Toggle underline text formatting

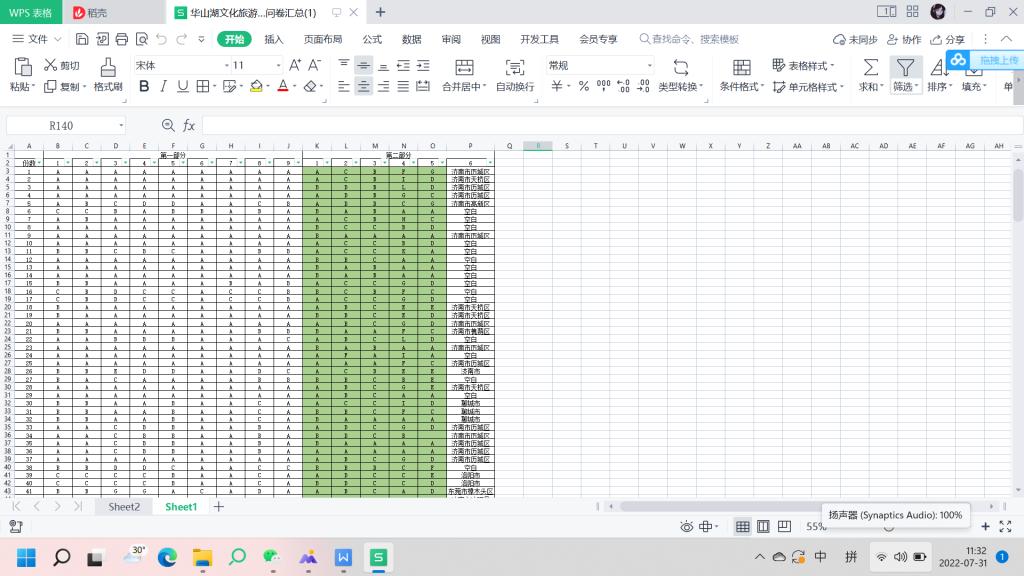click(187, 87)
